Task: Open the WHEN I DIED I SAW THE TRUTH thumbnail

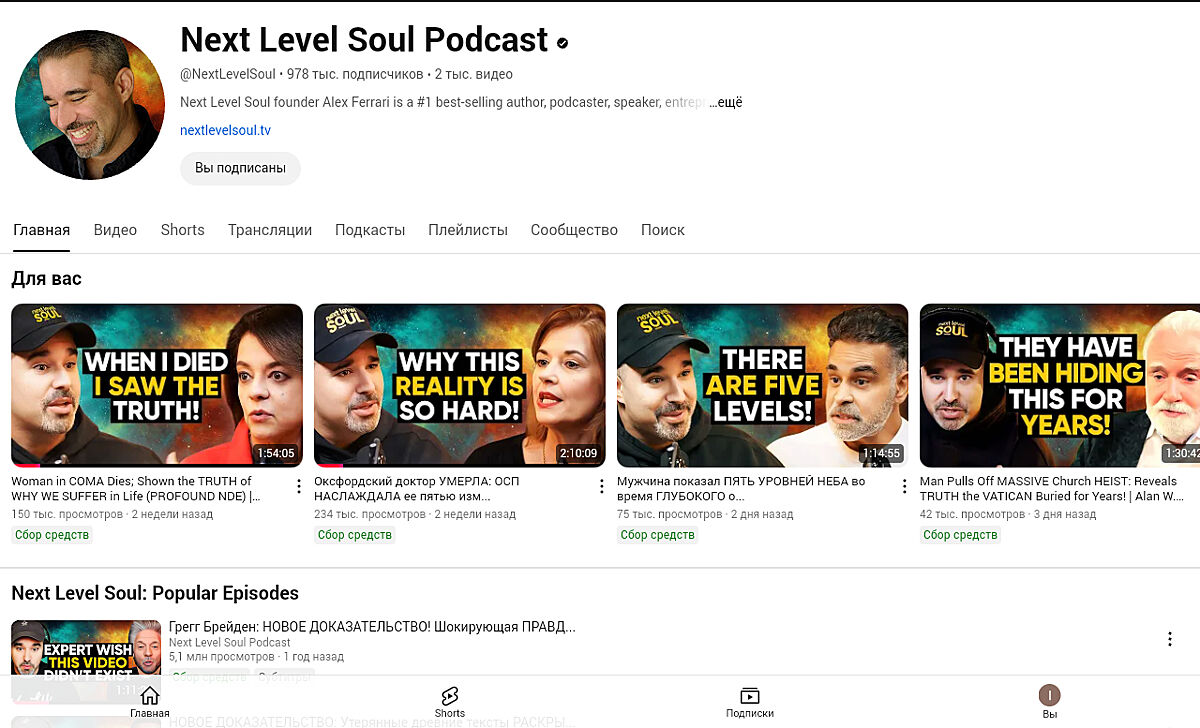Action: (157, 385)
